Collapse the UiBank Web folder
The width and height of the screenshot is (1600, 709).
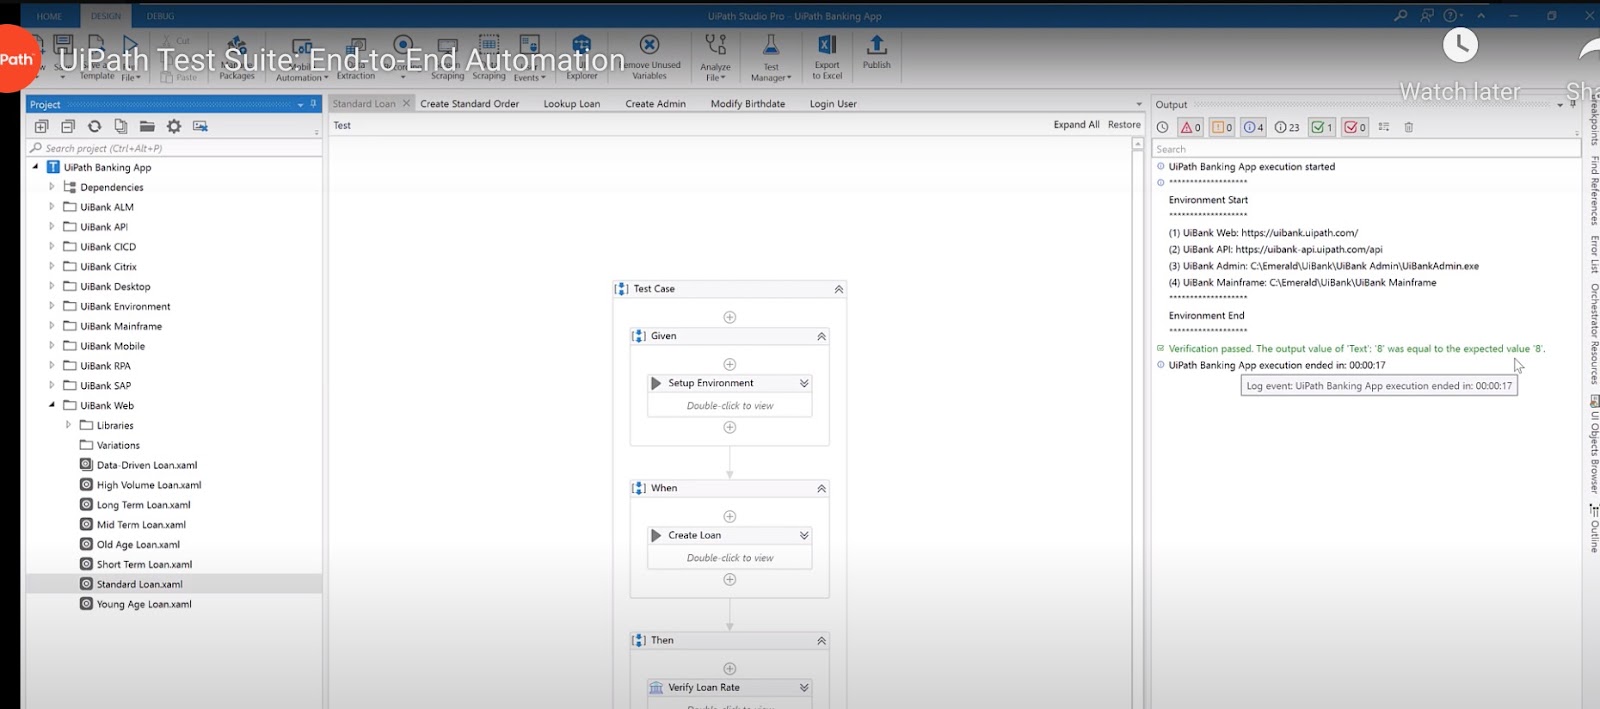[52, 405]
